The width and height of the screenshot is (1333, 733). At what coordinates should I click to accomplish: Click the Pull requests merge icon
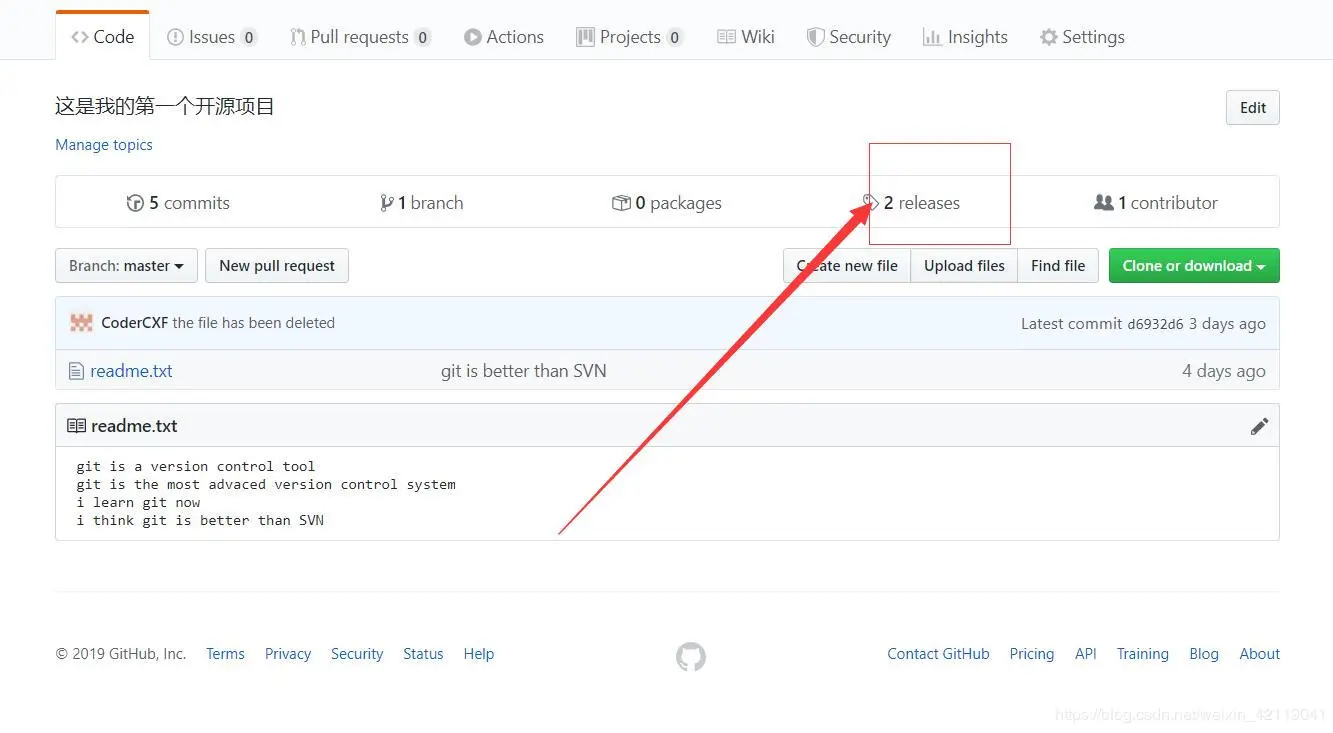[297, 37]
